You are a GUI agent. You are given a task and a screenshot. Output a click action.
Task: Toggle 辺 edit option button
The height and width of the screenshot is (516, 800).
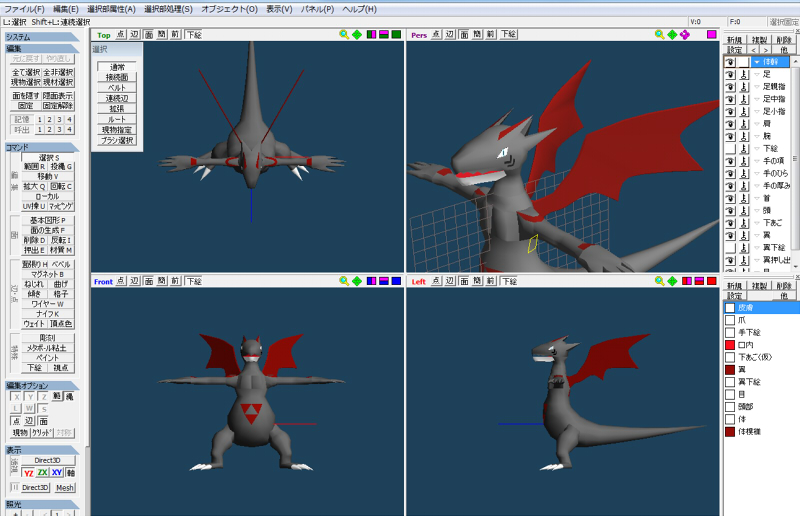(29, 421)
